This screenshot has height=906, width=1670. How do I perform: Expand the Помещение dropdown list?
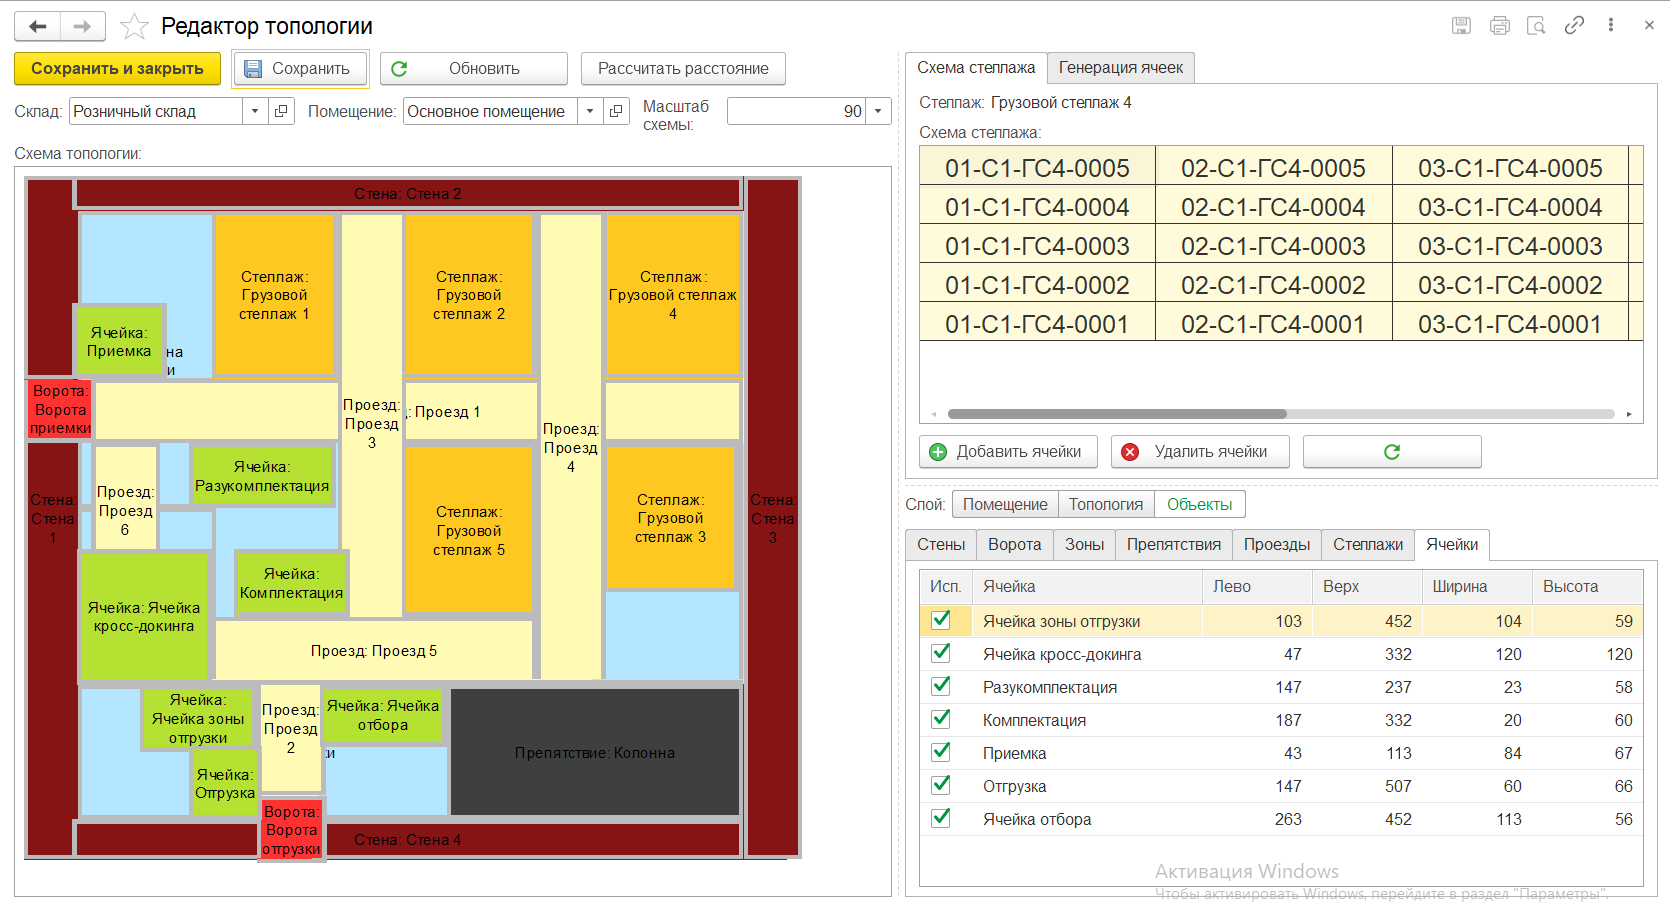(x=590, y=111)
